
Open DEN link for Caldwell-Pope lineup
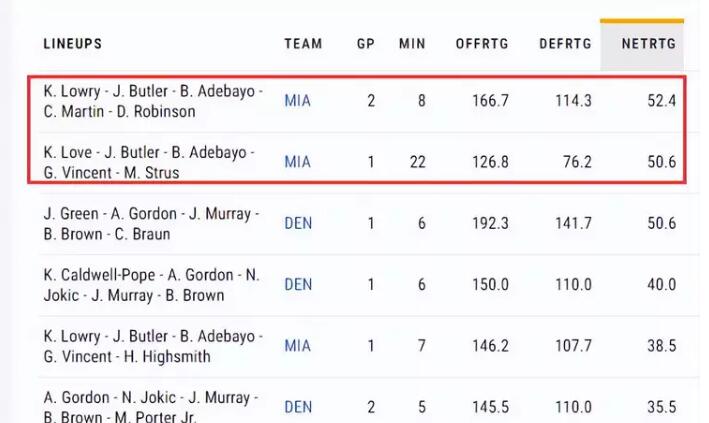[x=298, y=285]
